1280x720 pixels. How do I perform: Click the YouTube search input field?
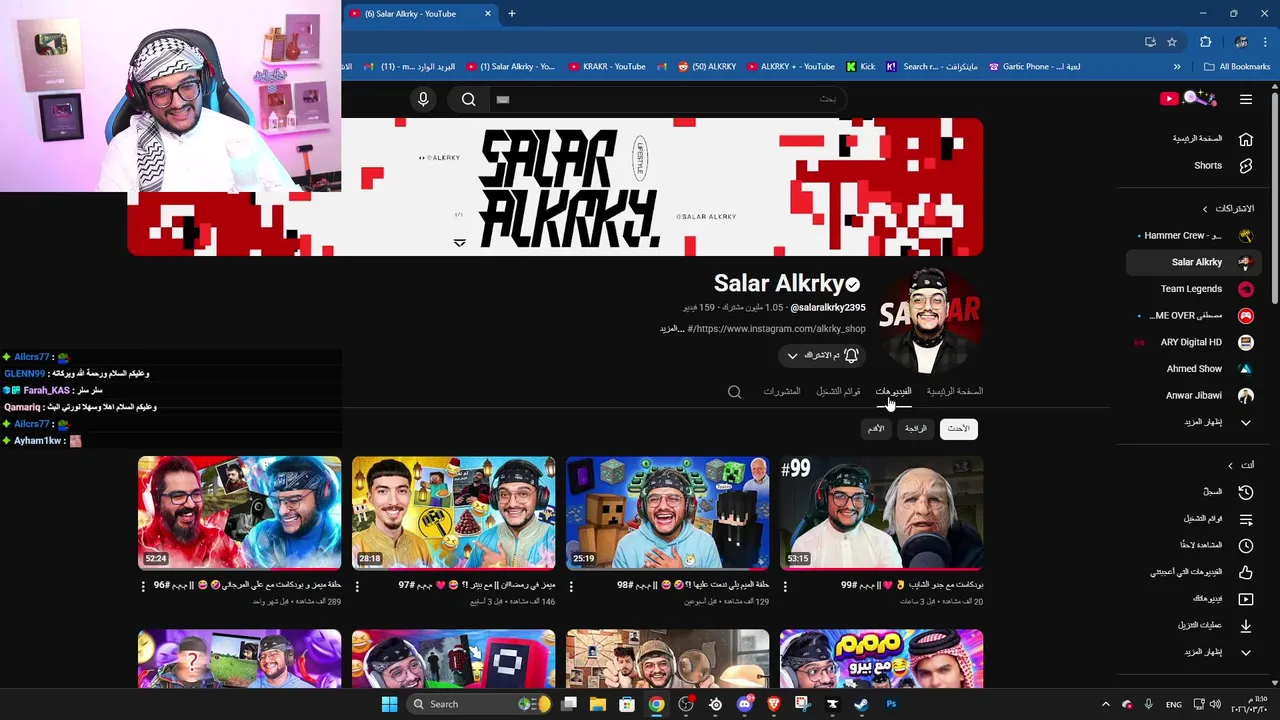pos(667,99)
